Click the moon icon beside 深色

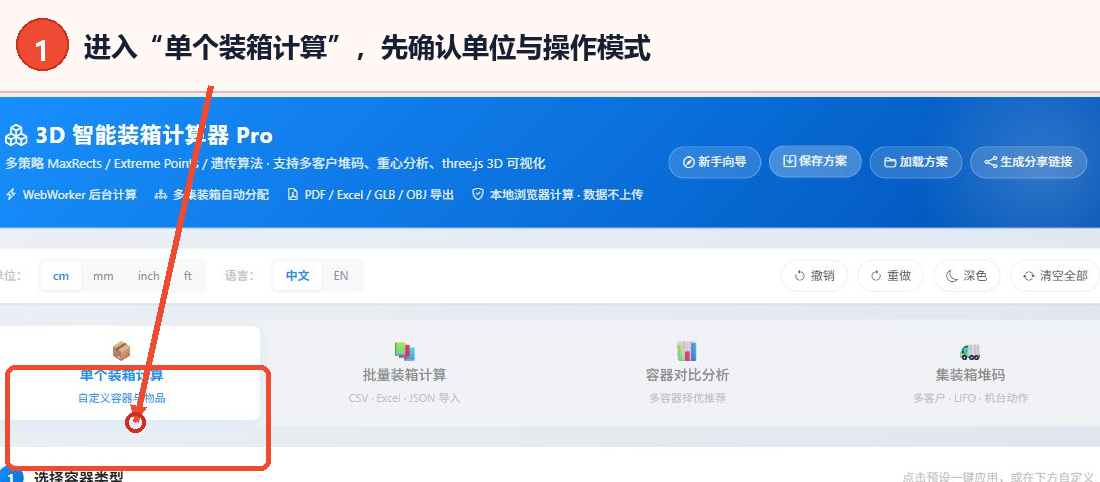(952, 276)
